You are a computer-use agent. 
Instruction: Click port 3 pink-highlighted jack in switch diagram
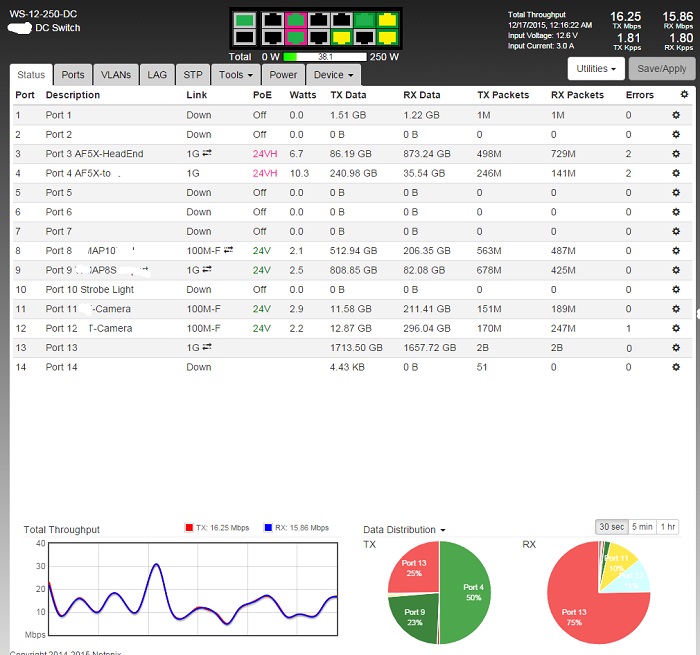(x=296, y=20)
